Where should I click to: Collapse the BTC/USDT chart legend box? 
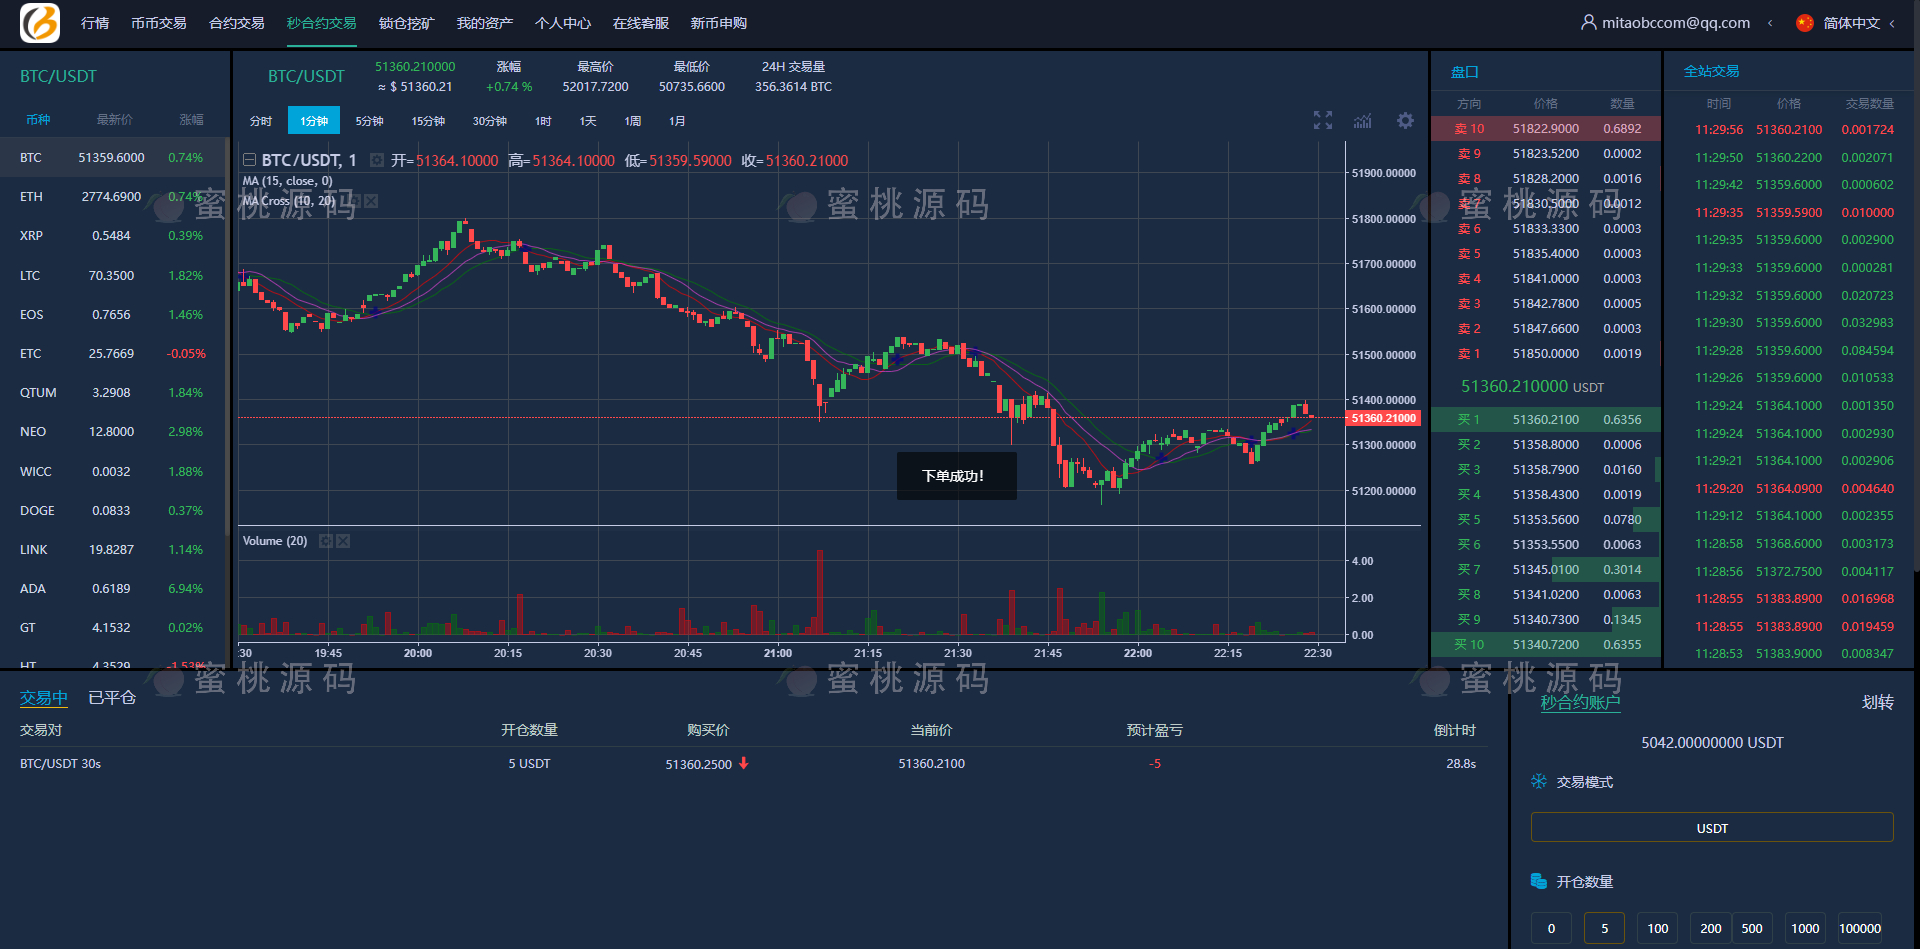pos(249,161)
